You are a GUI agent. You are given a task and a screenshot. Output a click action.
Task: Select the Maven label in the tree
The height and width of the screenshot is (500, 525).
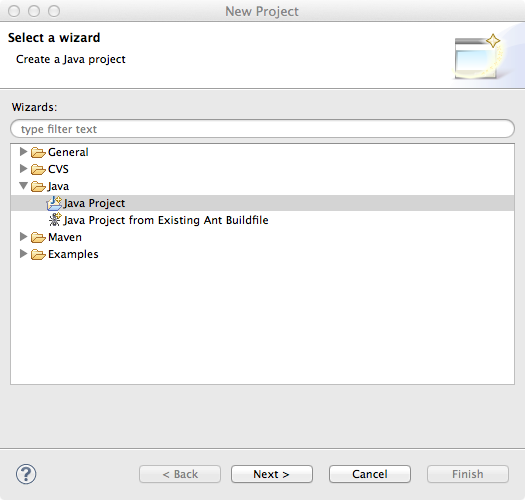pyautogui.click(x=65, y=237)
